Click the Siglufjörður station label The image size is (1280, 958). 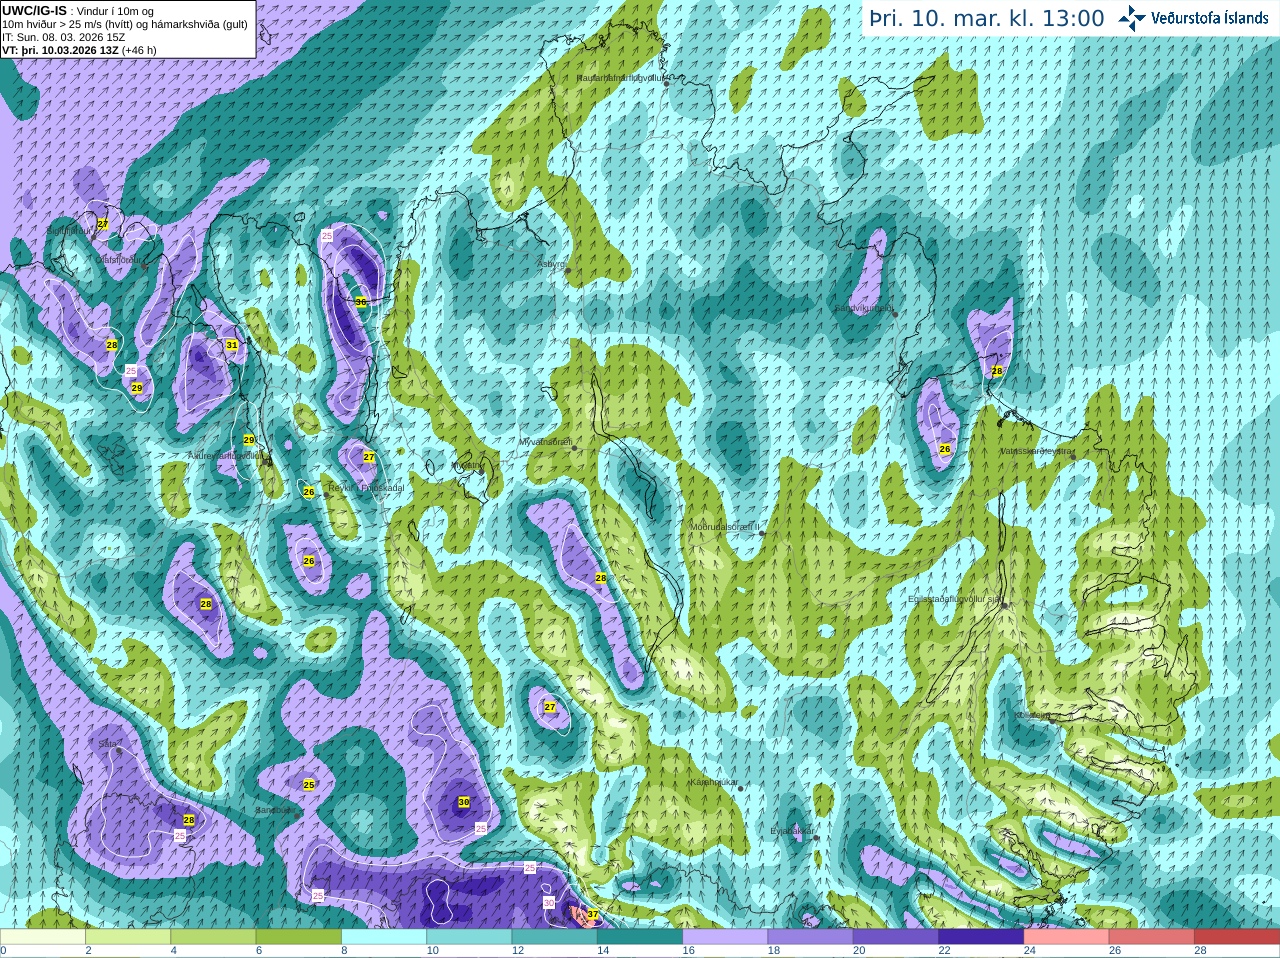[x=69, y=230]
